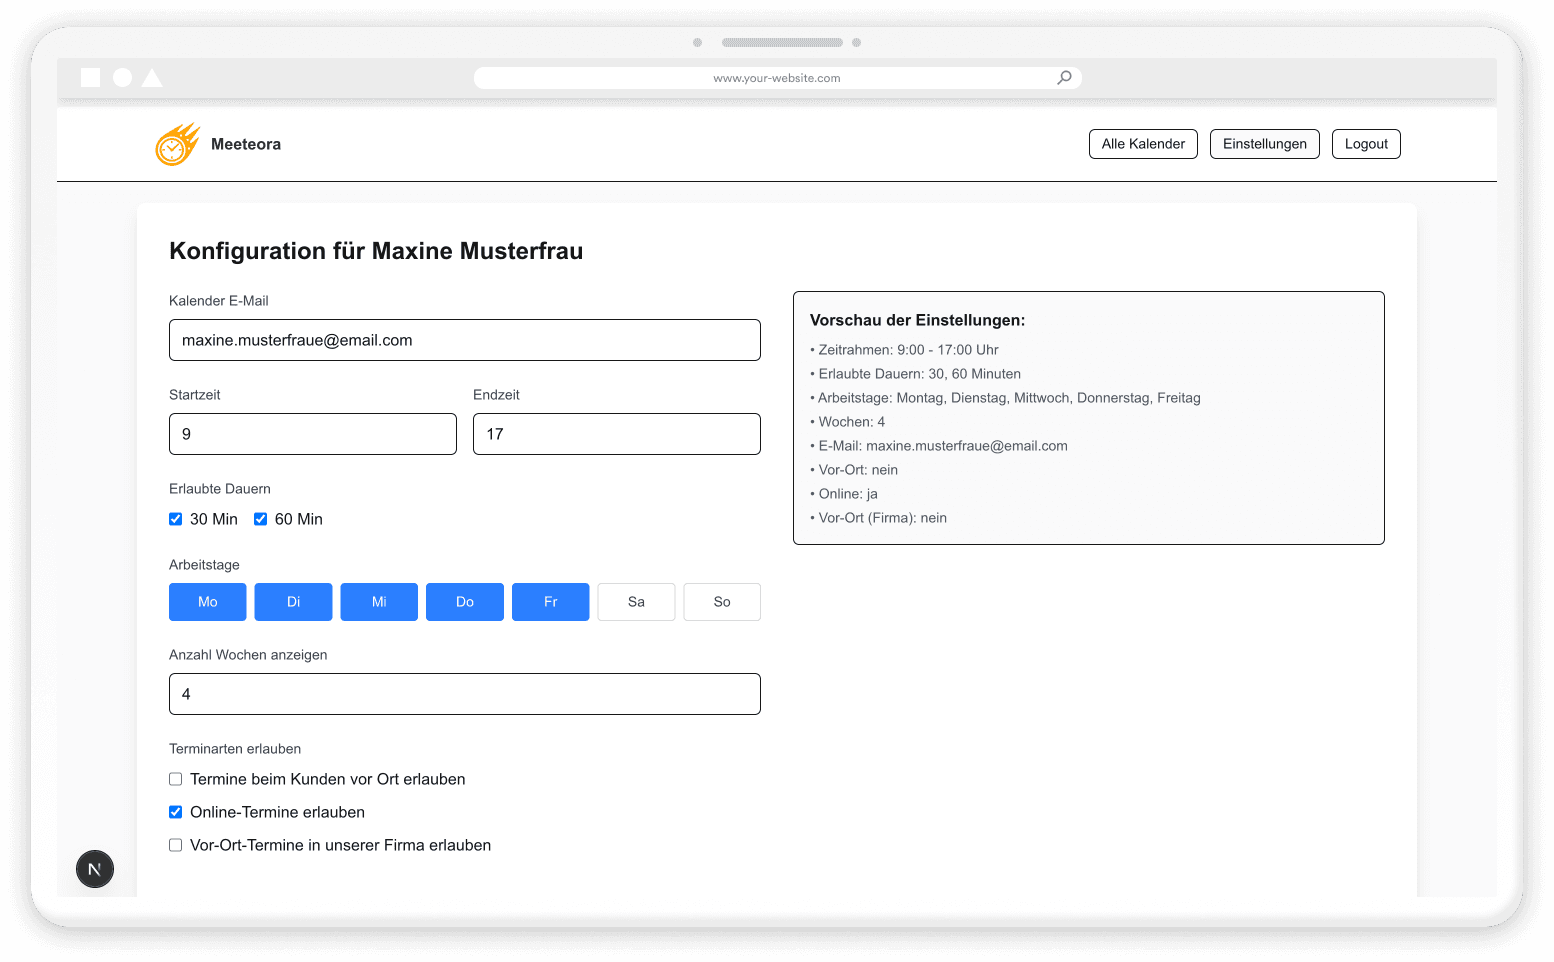Enable Termine beim Kunden vor Ort
Viewport: 1554px width, 962px height.
click(176, 779)
